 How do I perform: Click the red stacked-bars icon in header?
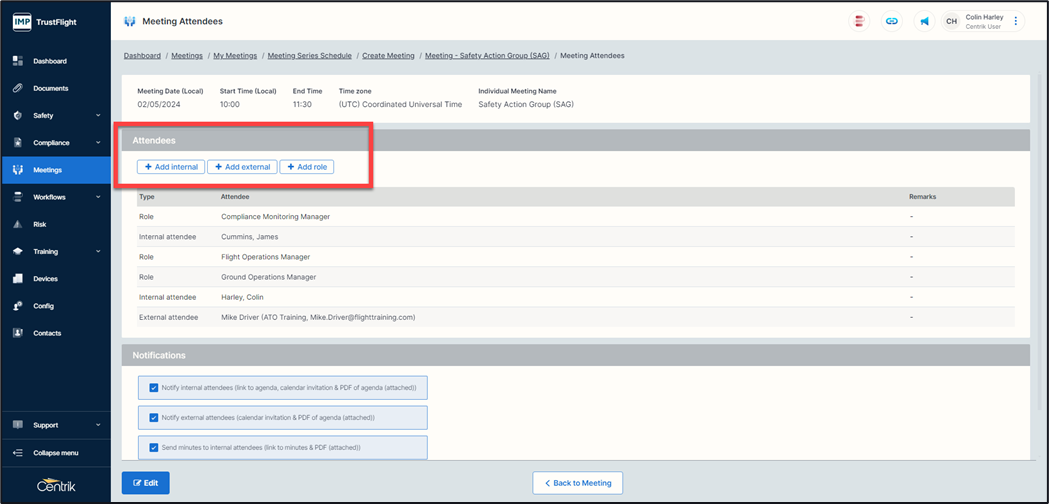(858, 21)
